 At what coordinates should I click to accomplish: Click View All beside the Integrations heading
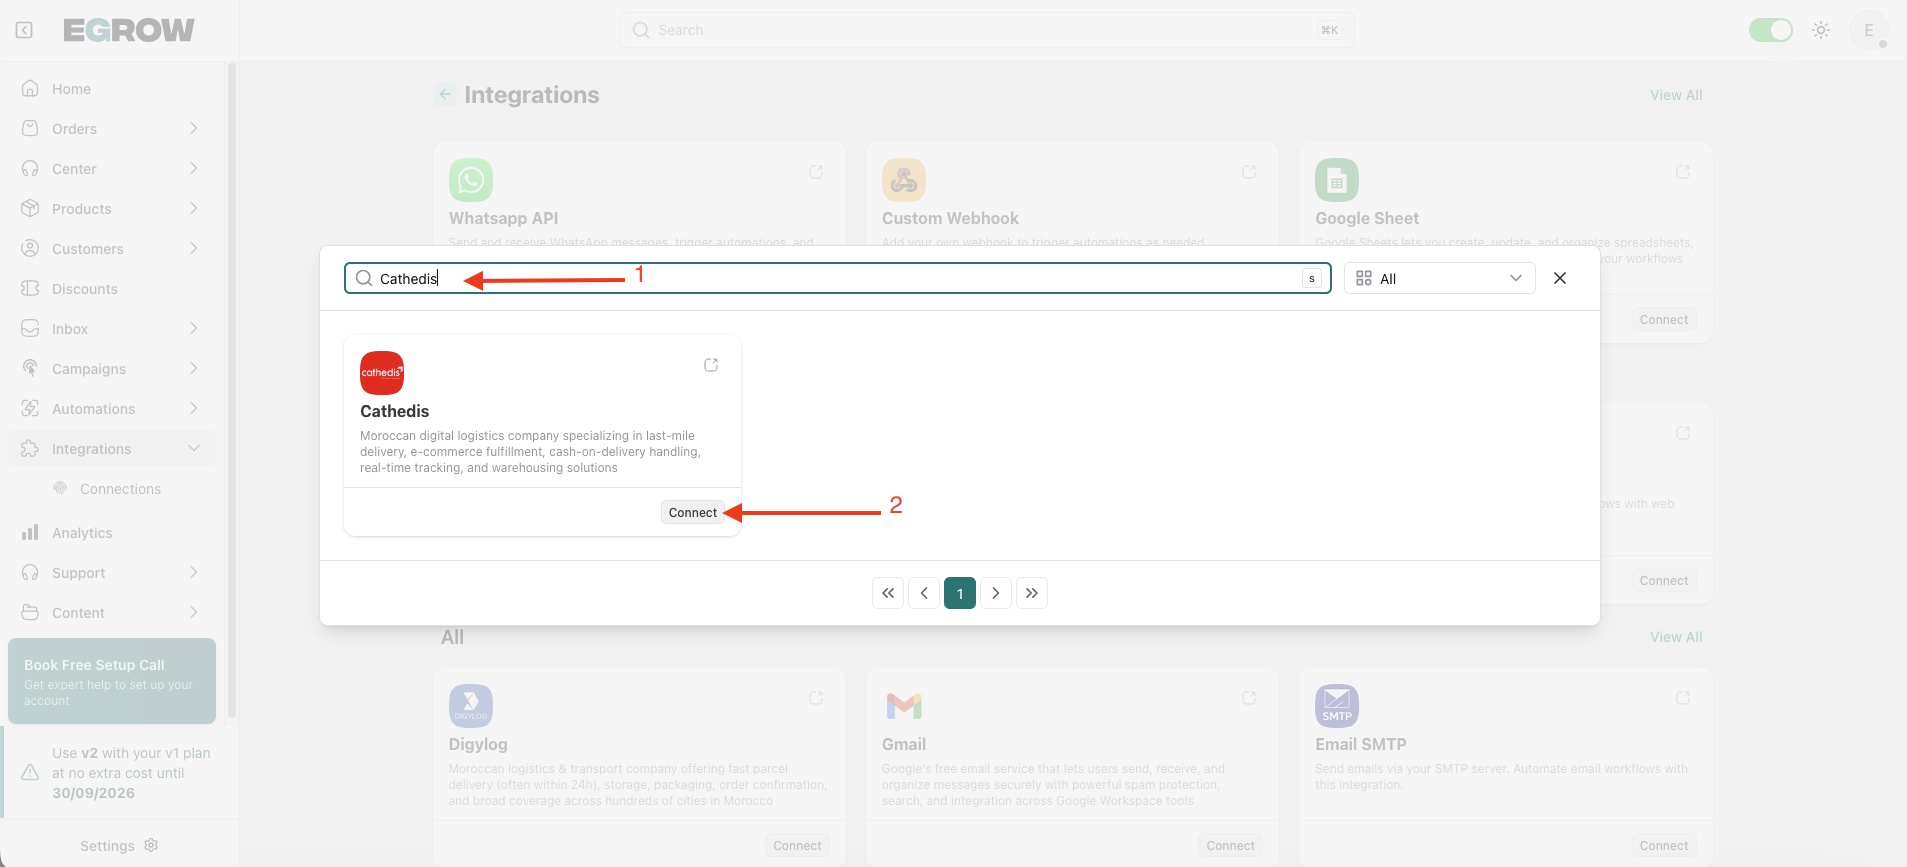click(1676, 95)
